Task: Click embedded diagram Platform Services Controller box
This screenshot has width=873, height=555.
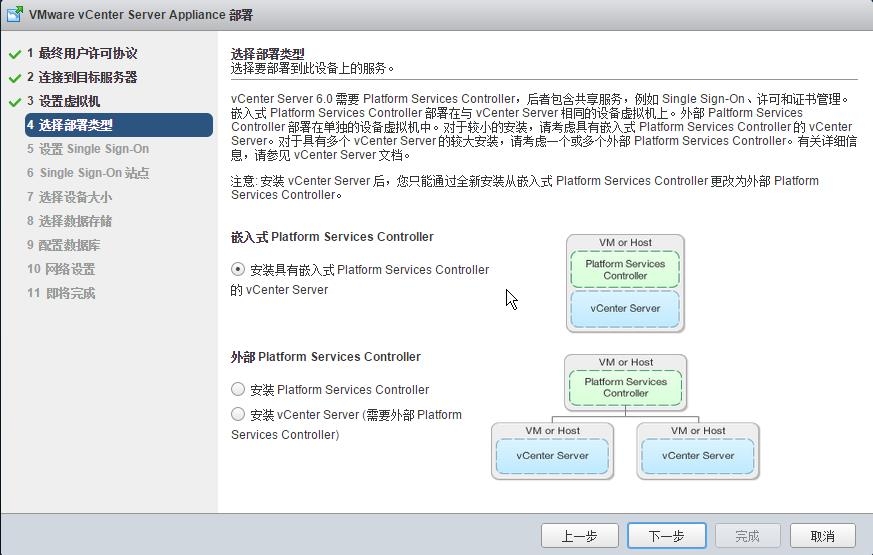Action: coord(625,269)
